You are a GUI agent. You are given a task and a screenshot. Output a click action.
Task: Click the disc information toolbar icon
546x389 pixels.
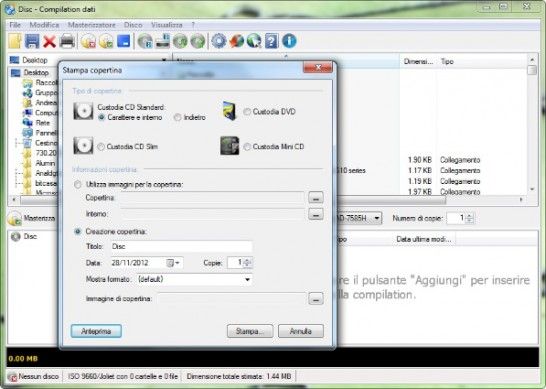pos(145,41)
